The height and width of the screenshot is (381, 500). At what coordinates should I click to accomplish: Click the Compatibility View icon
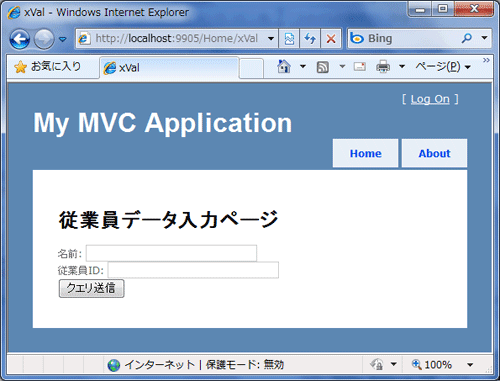pos(289,39)
